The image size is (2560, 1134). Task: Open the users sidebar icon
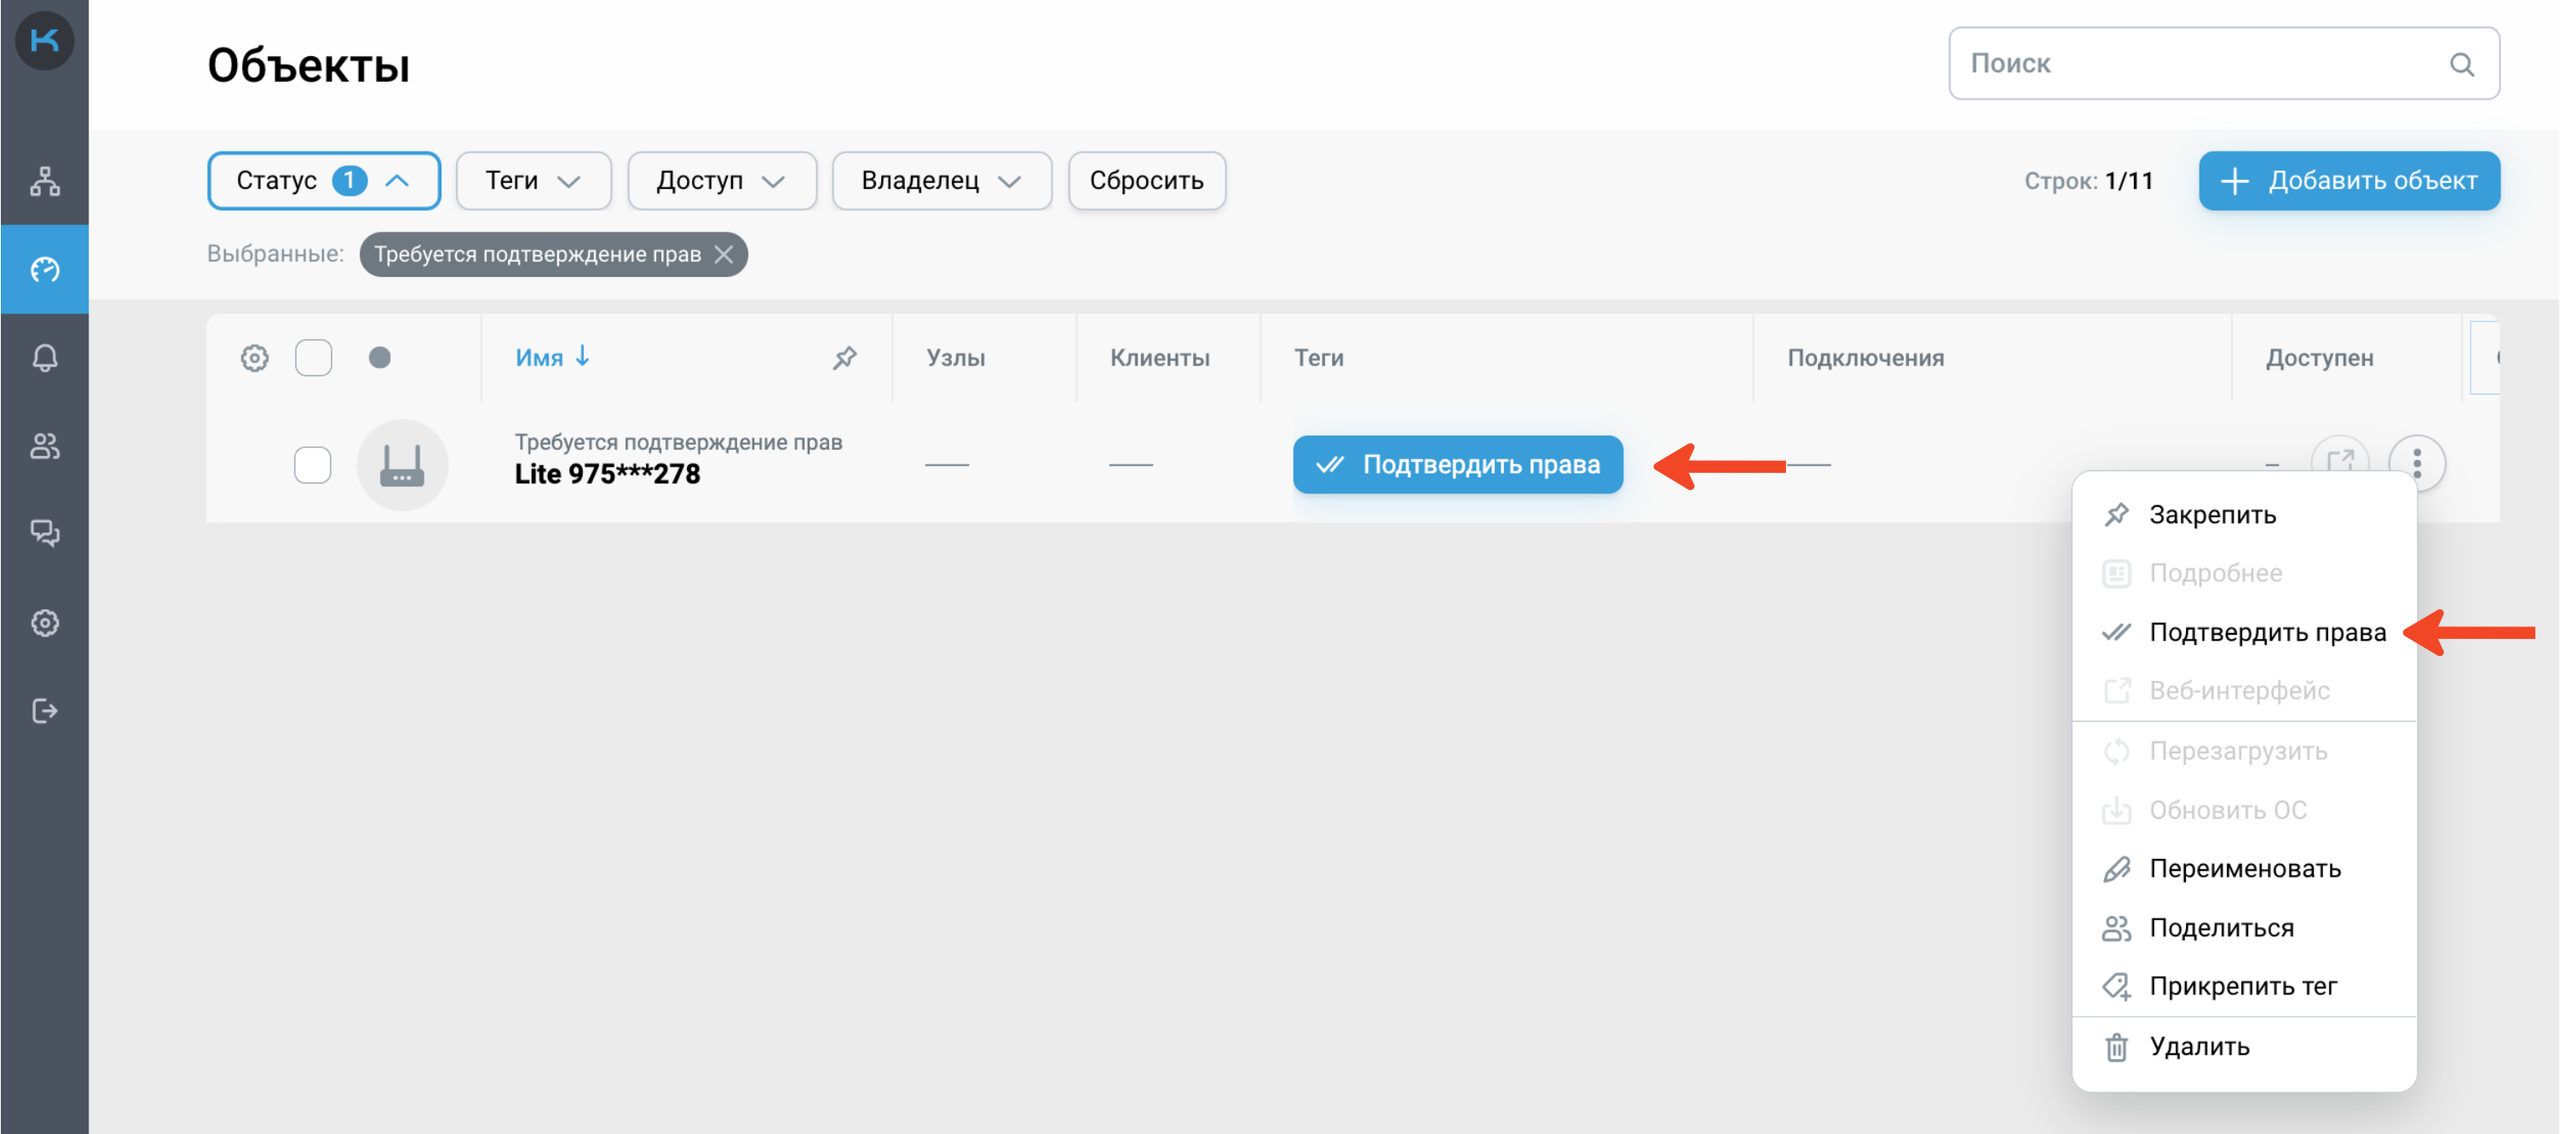coord(45,446)
